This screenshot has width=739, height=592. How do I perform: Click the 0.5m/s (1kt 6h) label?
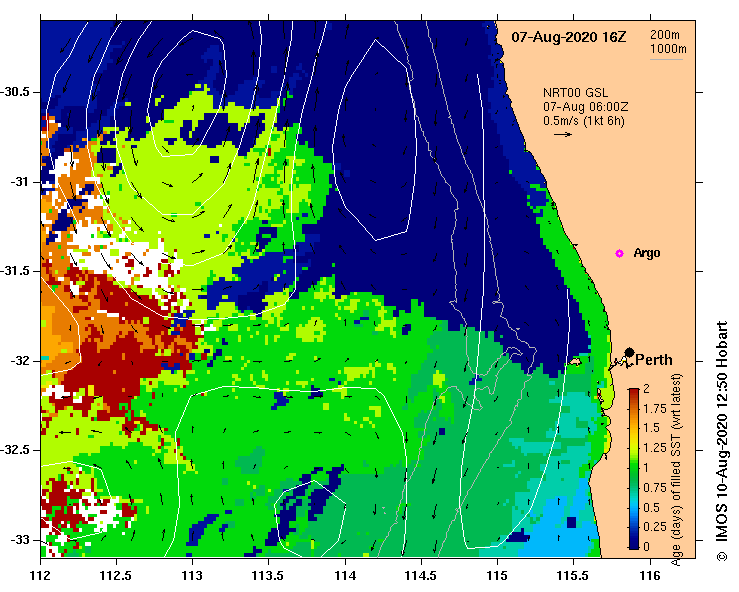point(584,121)
